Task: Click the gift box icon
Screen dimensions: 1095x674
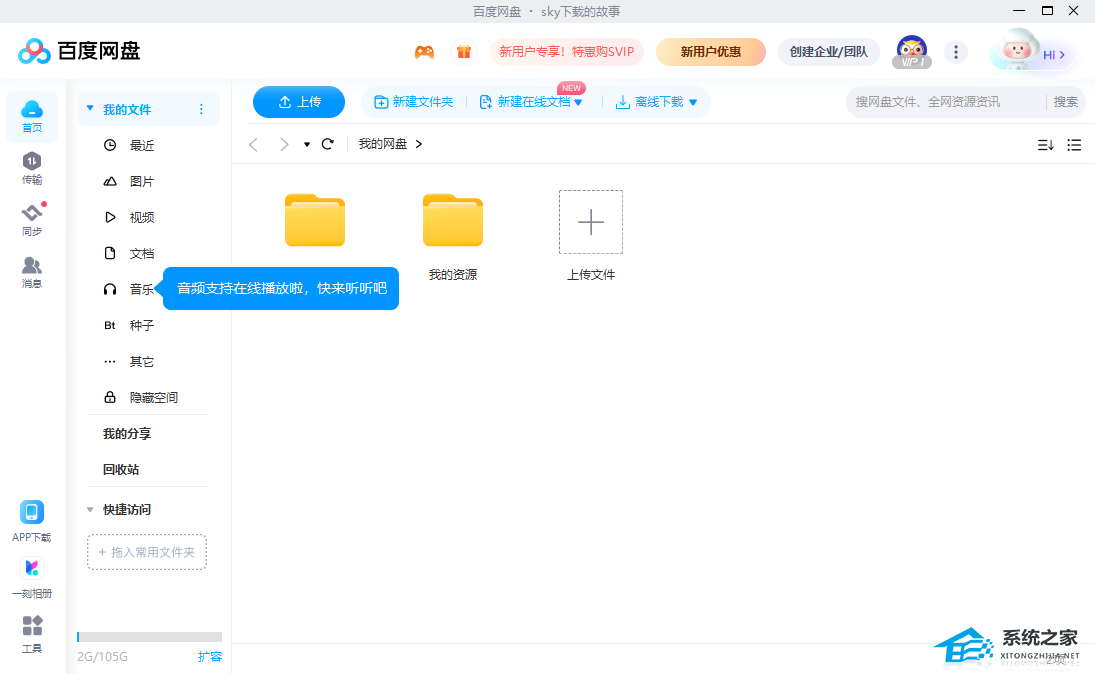Action: [464, 52]
